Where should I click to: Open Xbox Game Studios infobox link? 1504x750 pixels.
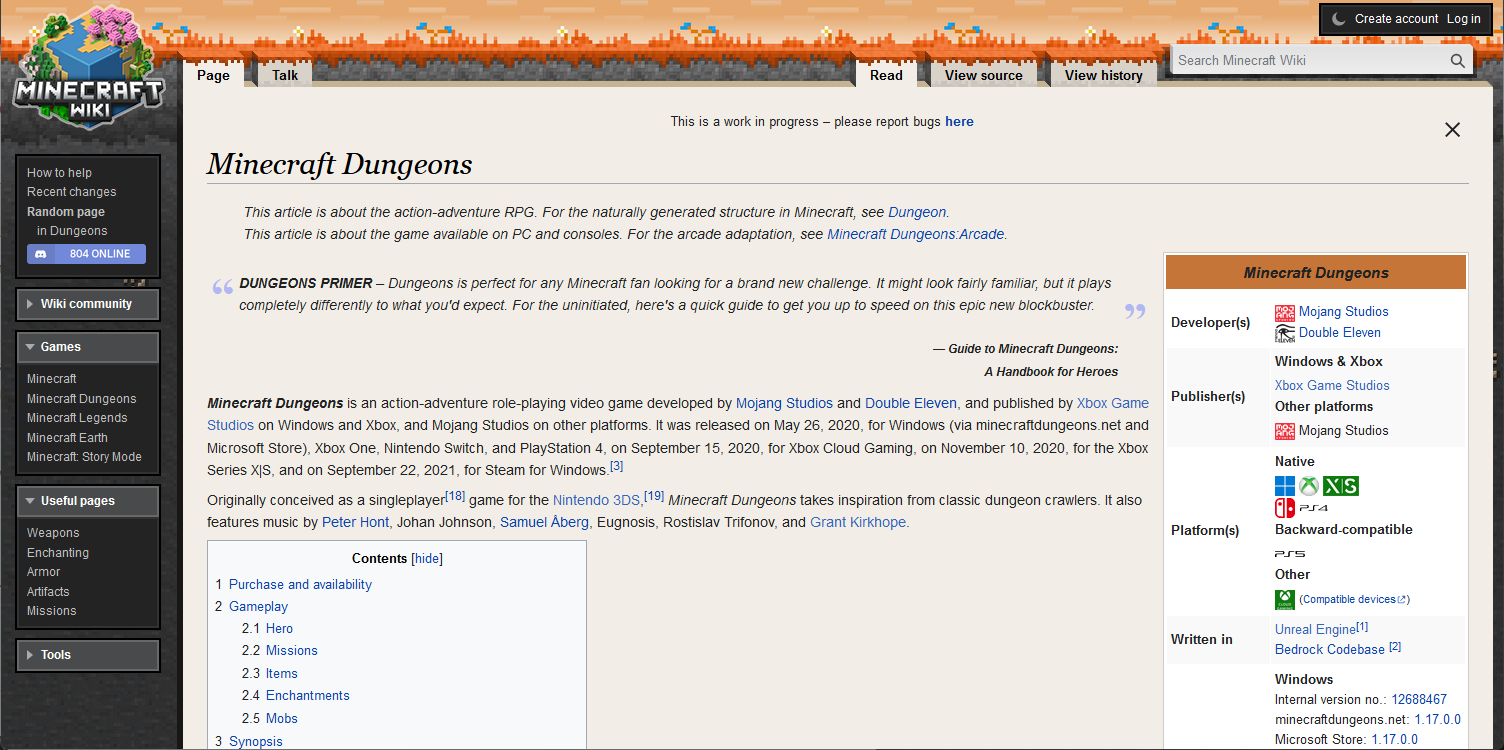pyautogui.click(x=1332, y=386)
